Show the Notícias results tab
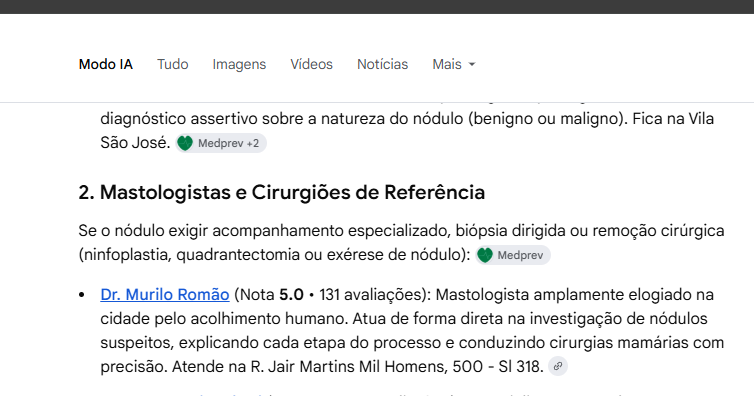Viewport: 754px width, 396px height. tap(382, 64)
